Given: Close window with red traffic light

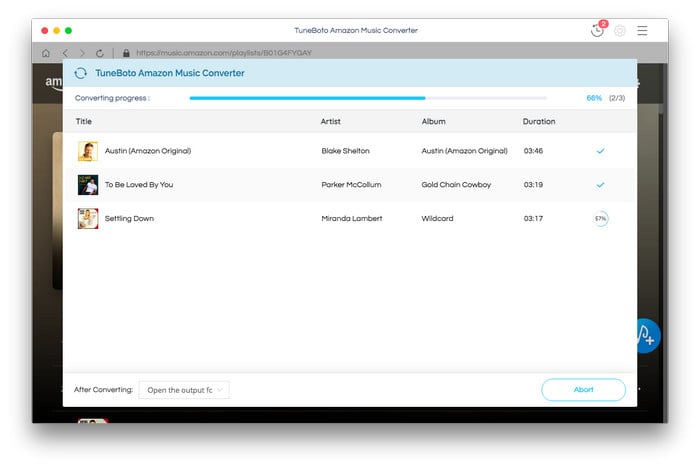Looking at the screenshot, I should [x=45, y=30].
